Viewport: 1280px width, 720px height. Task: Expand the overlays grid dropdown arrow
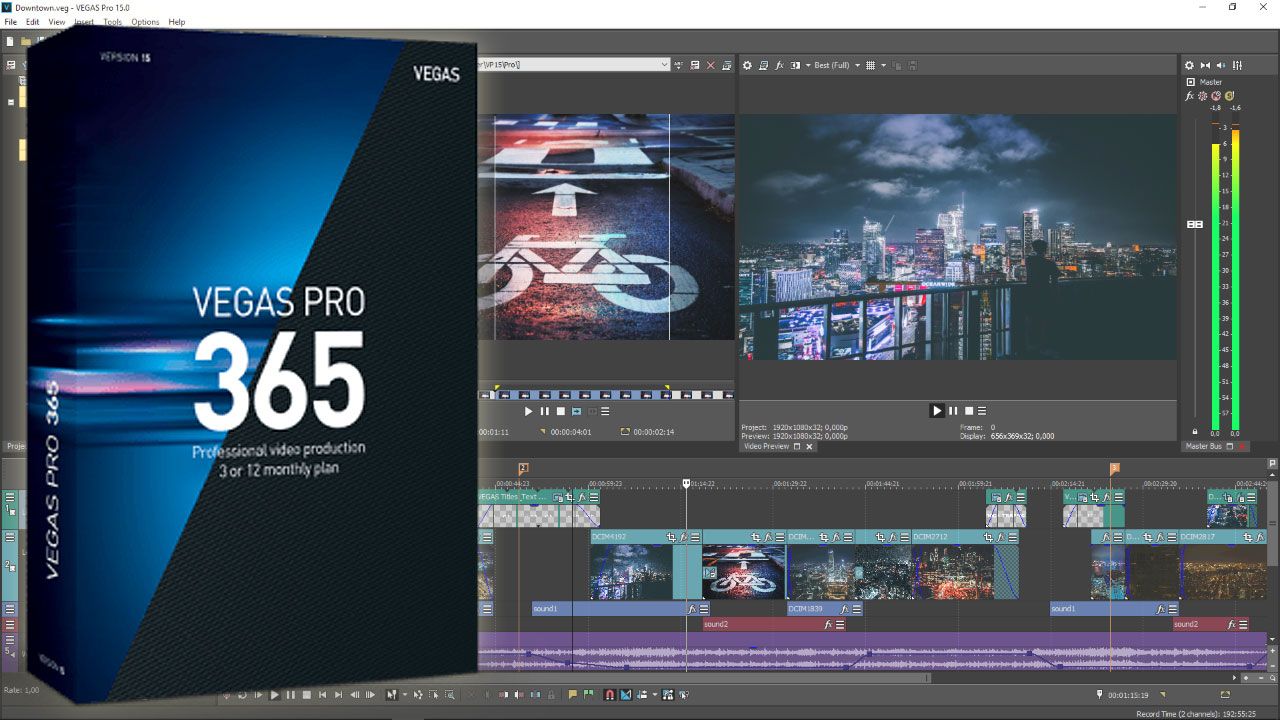pos(884,65)
